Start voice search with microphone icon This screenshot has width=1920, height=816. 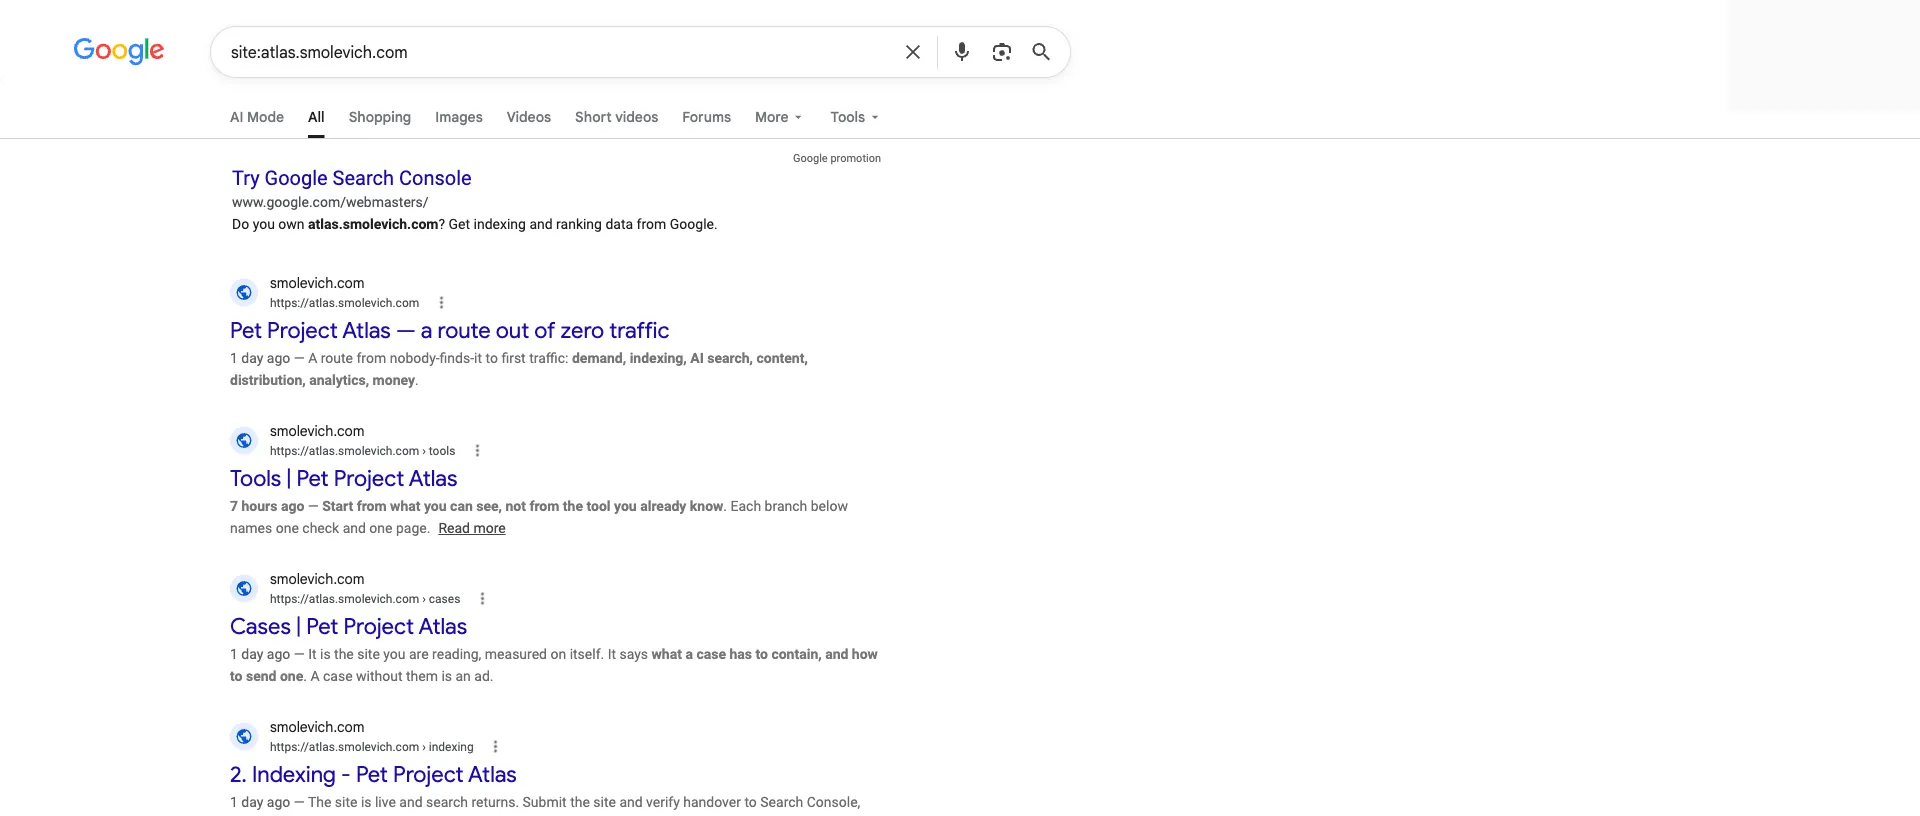point(962,52)
